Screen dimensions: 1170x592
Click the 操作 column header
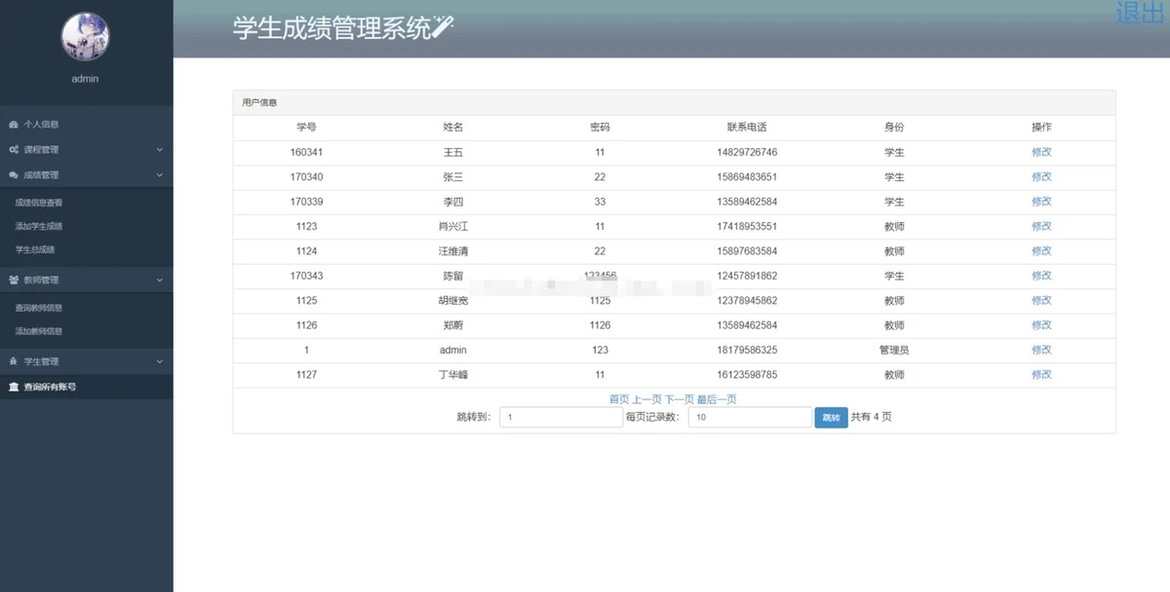[1042, 128]
